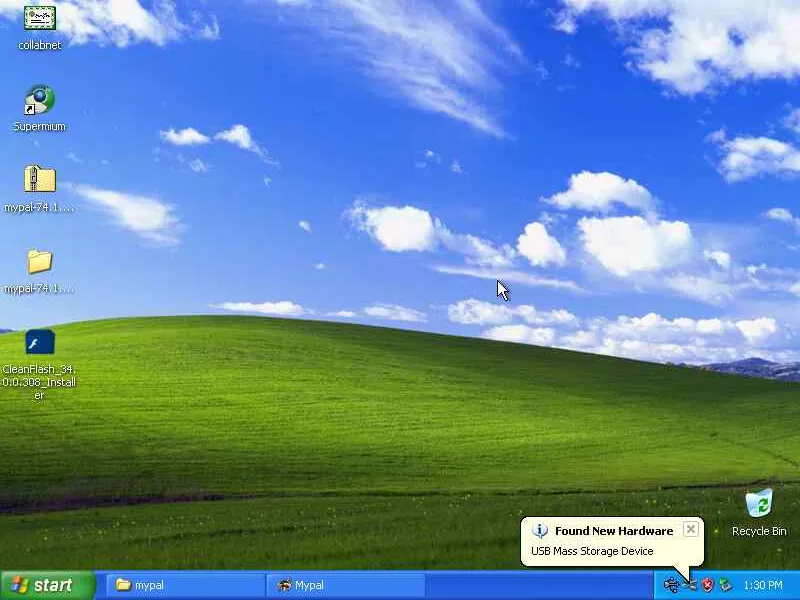
Task: Click the 1:30 PM clock
Action: 763,585
